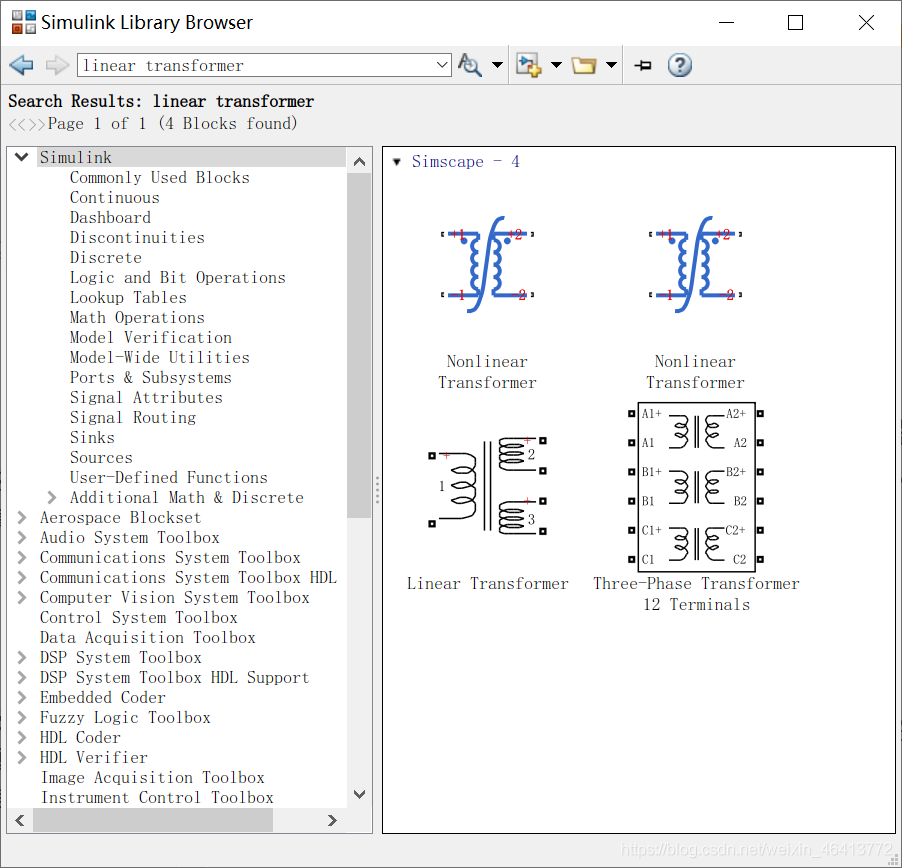Collapse the Simscape results group
The image size is (902, 868).
[397, 162]
